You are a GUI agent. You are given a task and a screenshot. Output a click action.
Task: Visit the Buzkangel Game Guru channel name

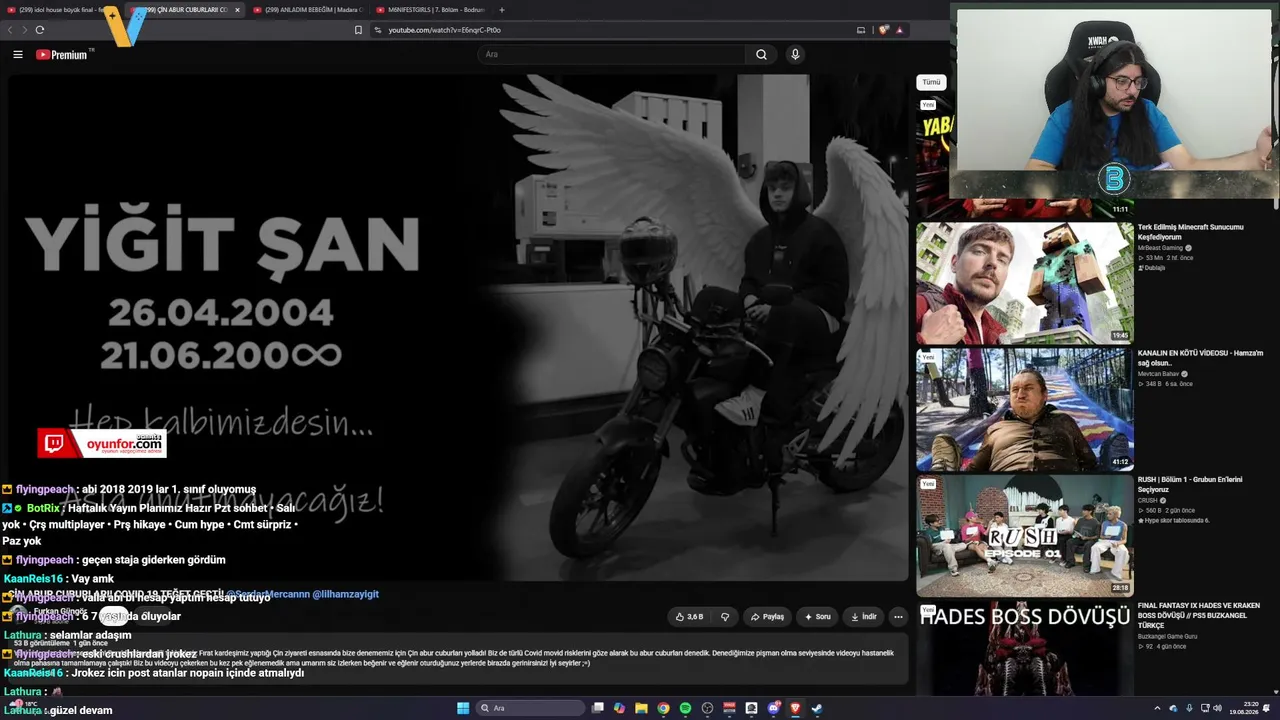click(x=1168, y=637)
